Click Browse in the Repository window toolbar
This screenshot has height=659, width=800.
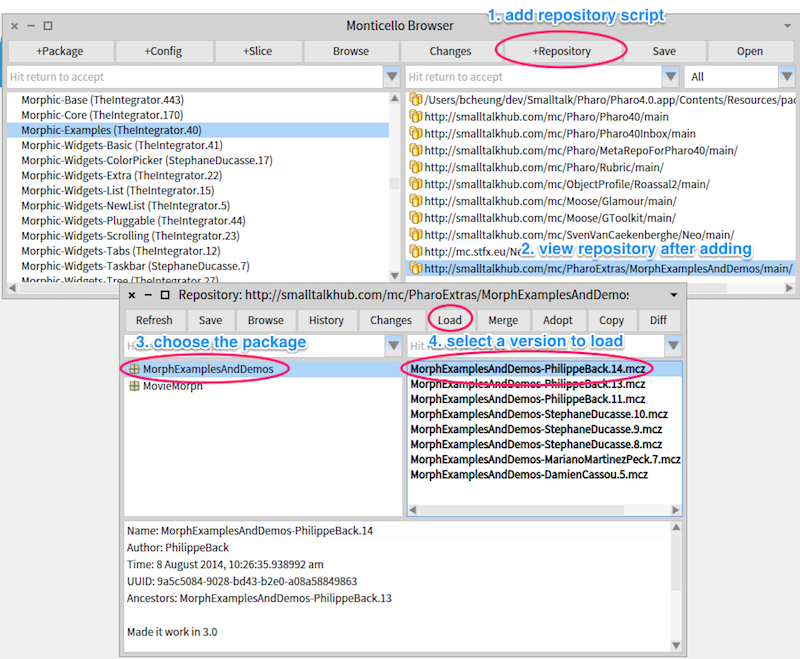pyautogui.click(x=266, y=320)
